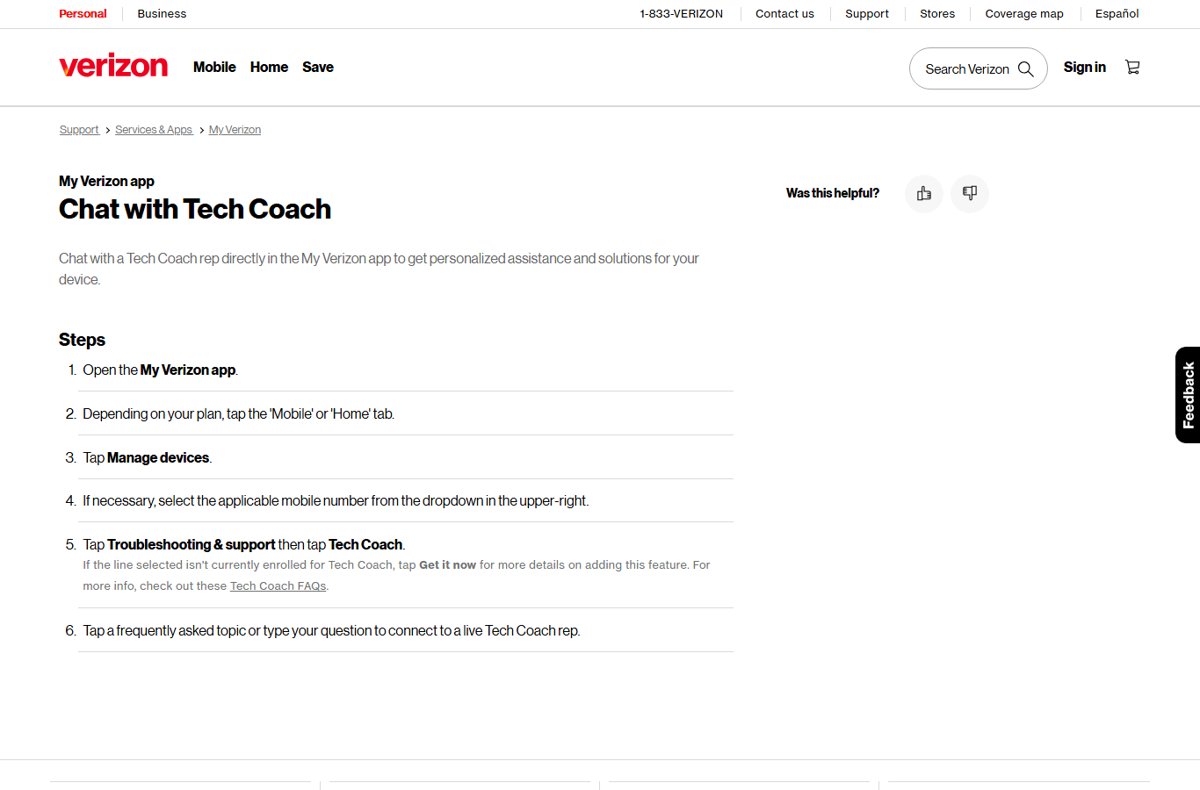
Task: Switch to the Personal tab
Action: (x=83, y=14)
